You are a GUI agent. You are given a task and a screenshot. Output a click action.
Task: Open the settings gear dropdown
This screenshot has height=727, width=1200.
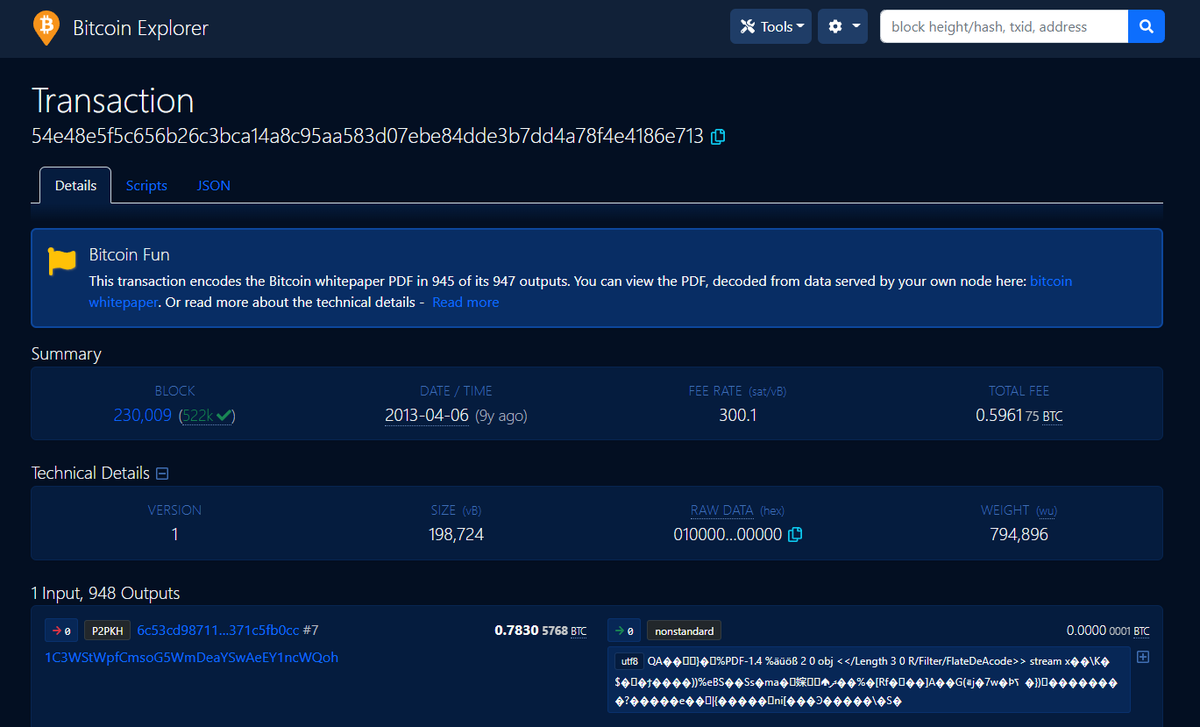[842, 27]
